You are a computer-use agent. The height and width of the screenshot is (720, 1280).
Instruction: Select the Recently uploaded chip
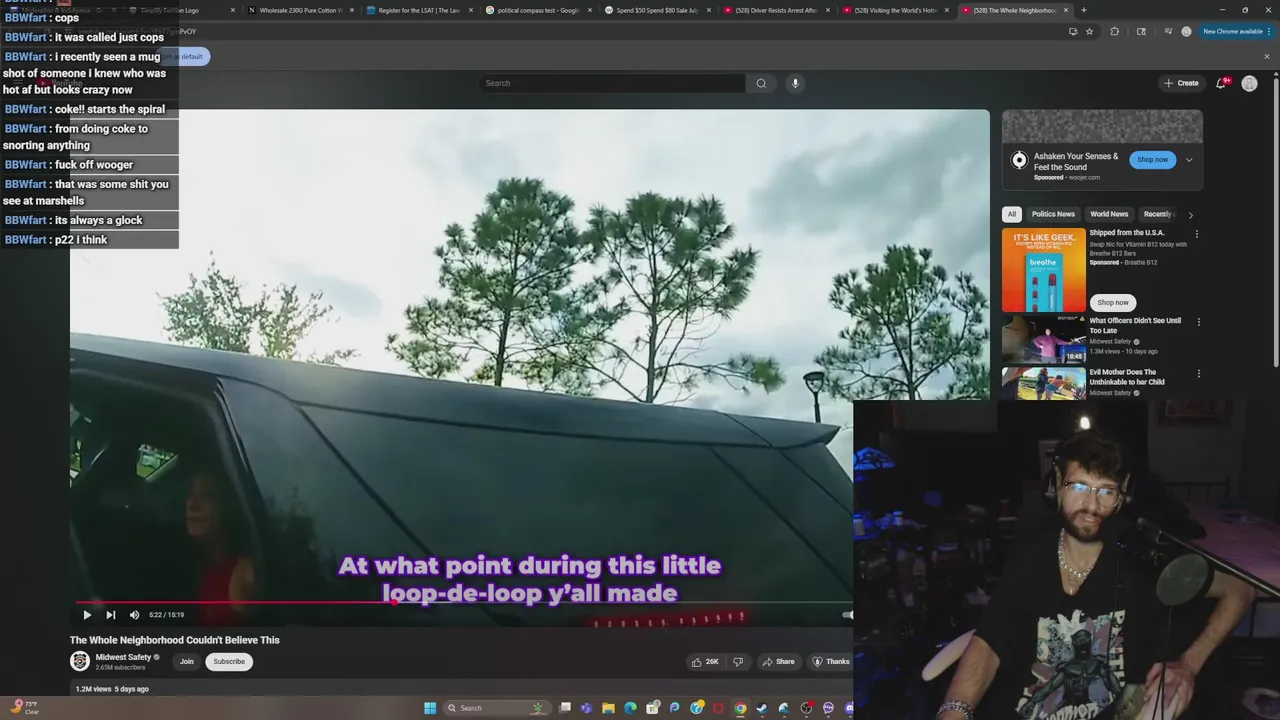tap(1158, 214)
